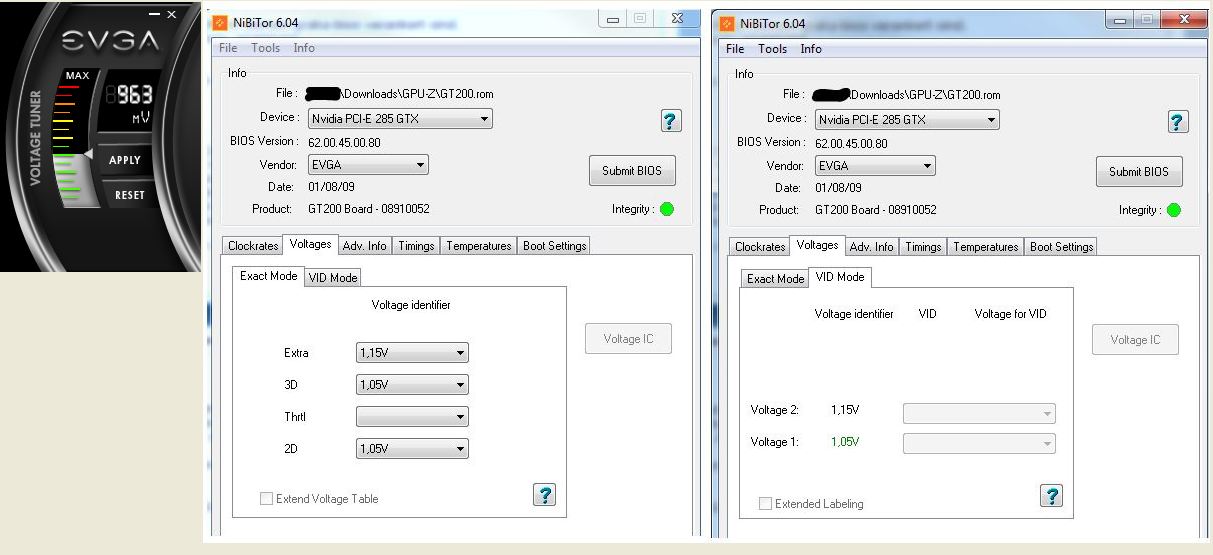Open File menu in right NiBiTor window

[x=735, y=49]
